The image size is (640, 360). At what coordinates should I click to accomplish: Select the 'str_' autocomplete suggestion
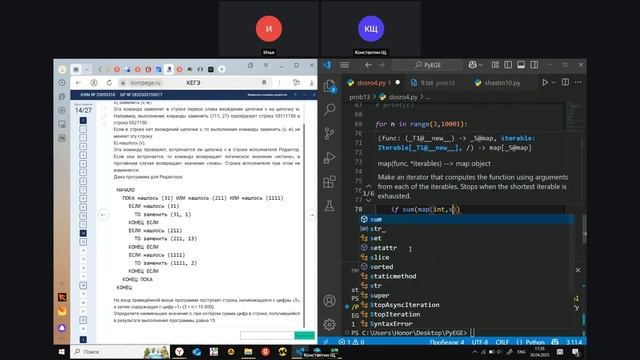click(x=467, y=229)
